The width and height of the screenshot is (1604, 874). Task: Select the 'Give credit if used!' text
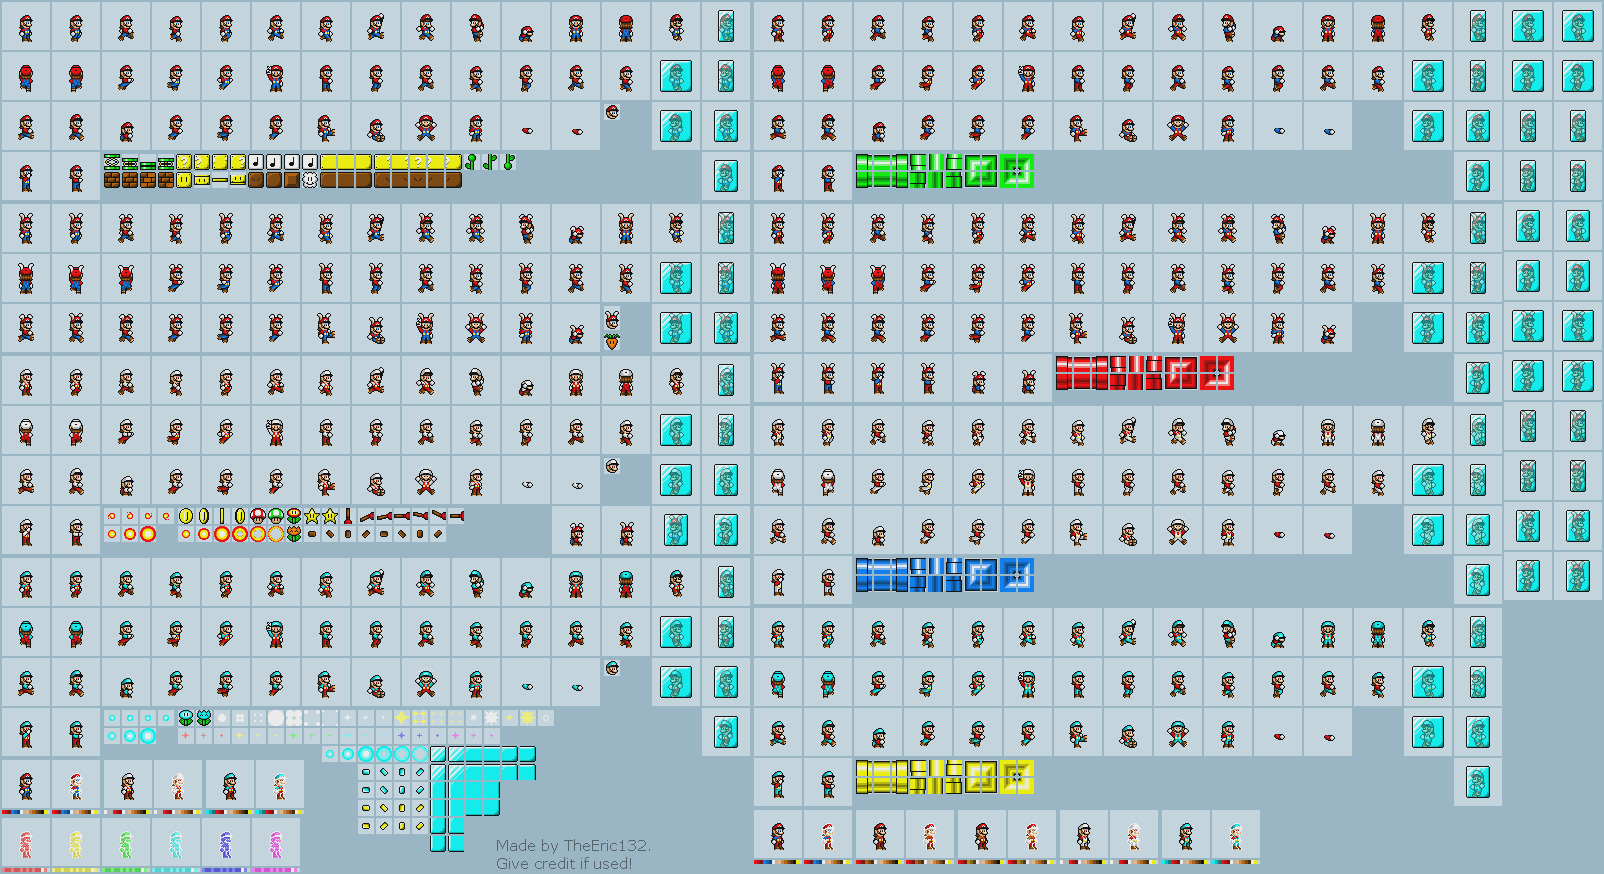click(564, 864)
